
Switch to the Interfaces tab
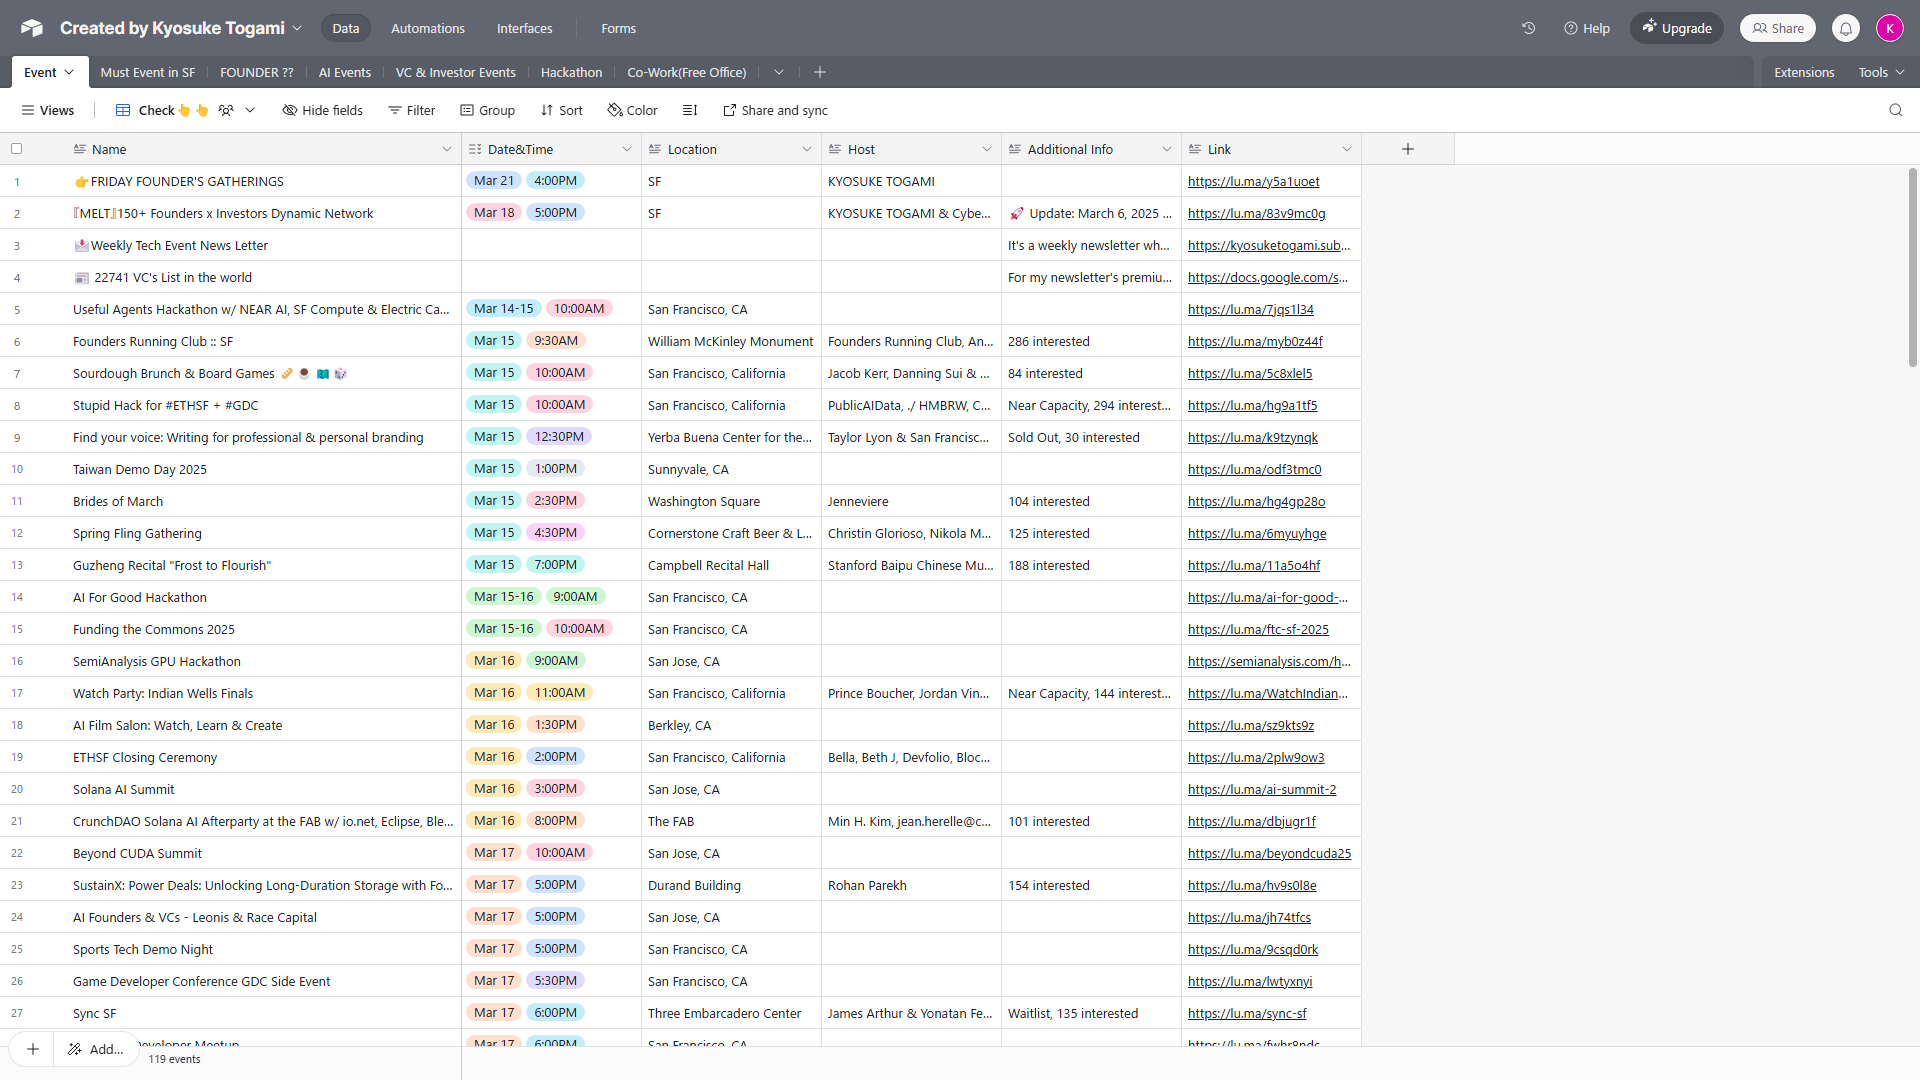524,28
